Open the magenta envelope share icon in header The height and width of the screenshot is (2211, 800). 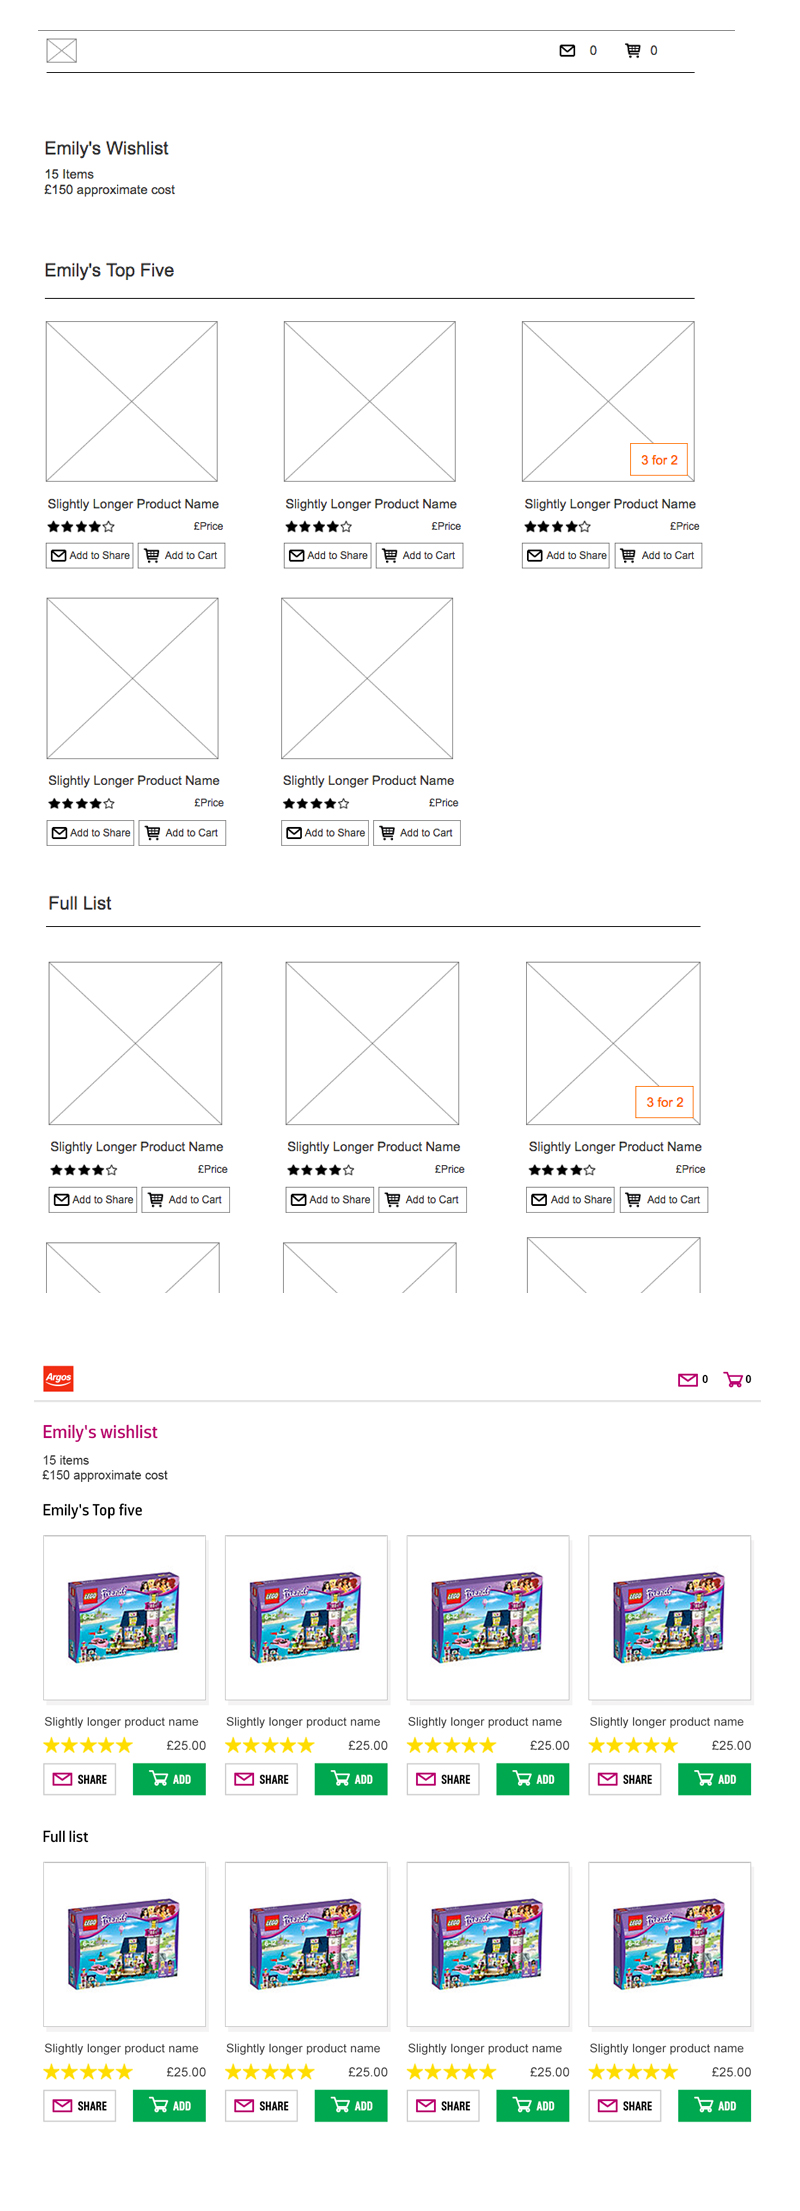688,1380
